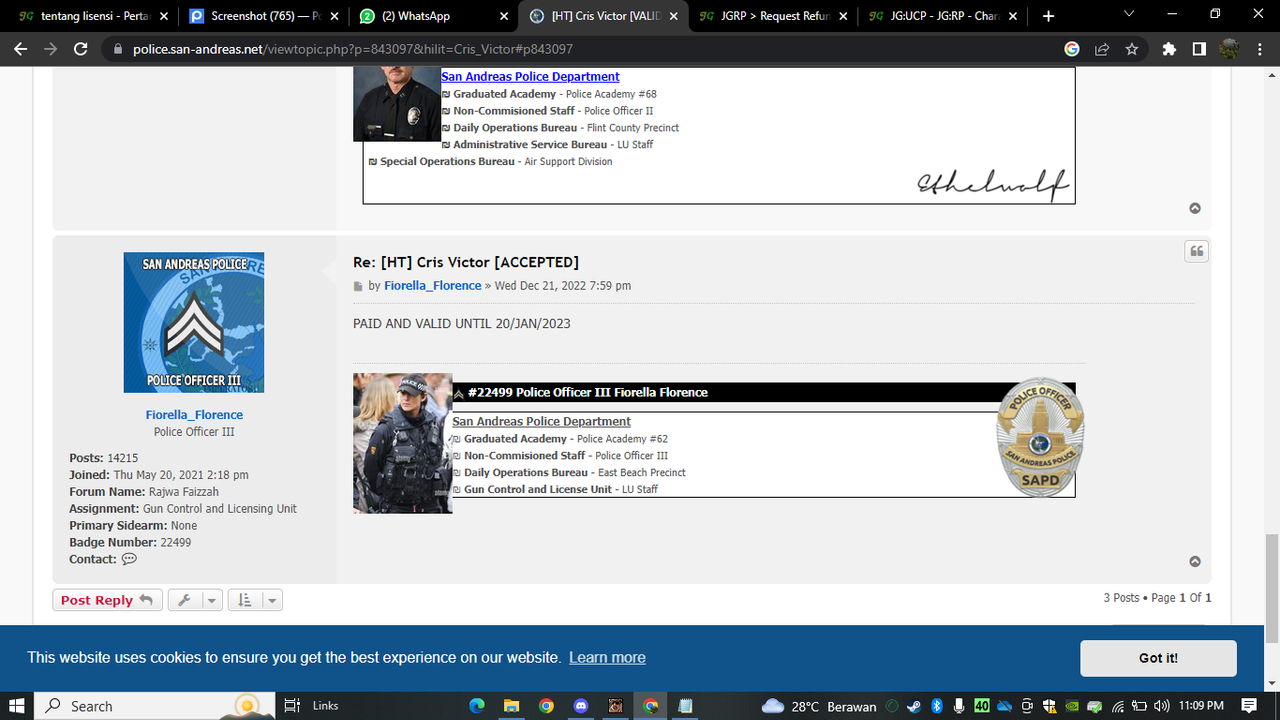Viewport: 1280px width, 720px height.
Task: Open File Explorer from the taskbar
Action: pos(512,705)
